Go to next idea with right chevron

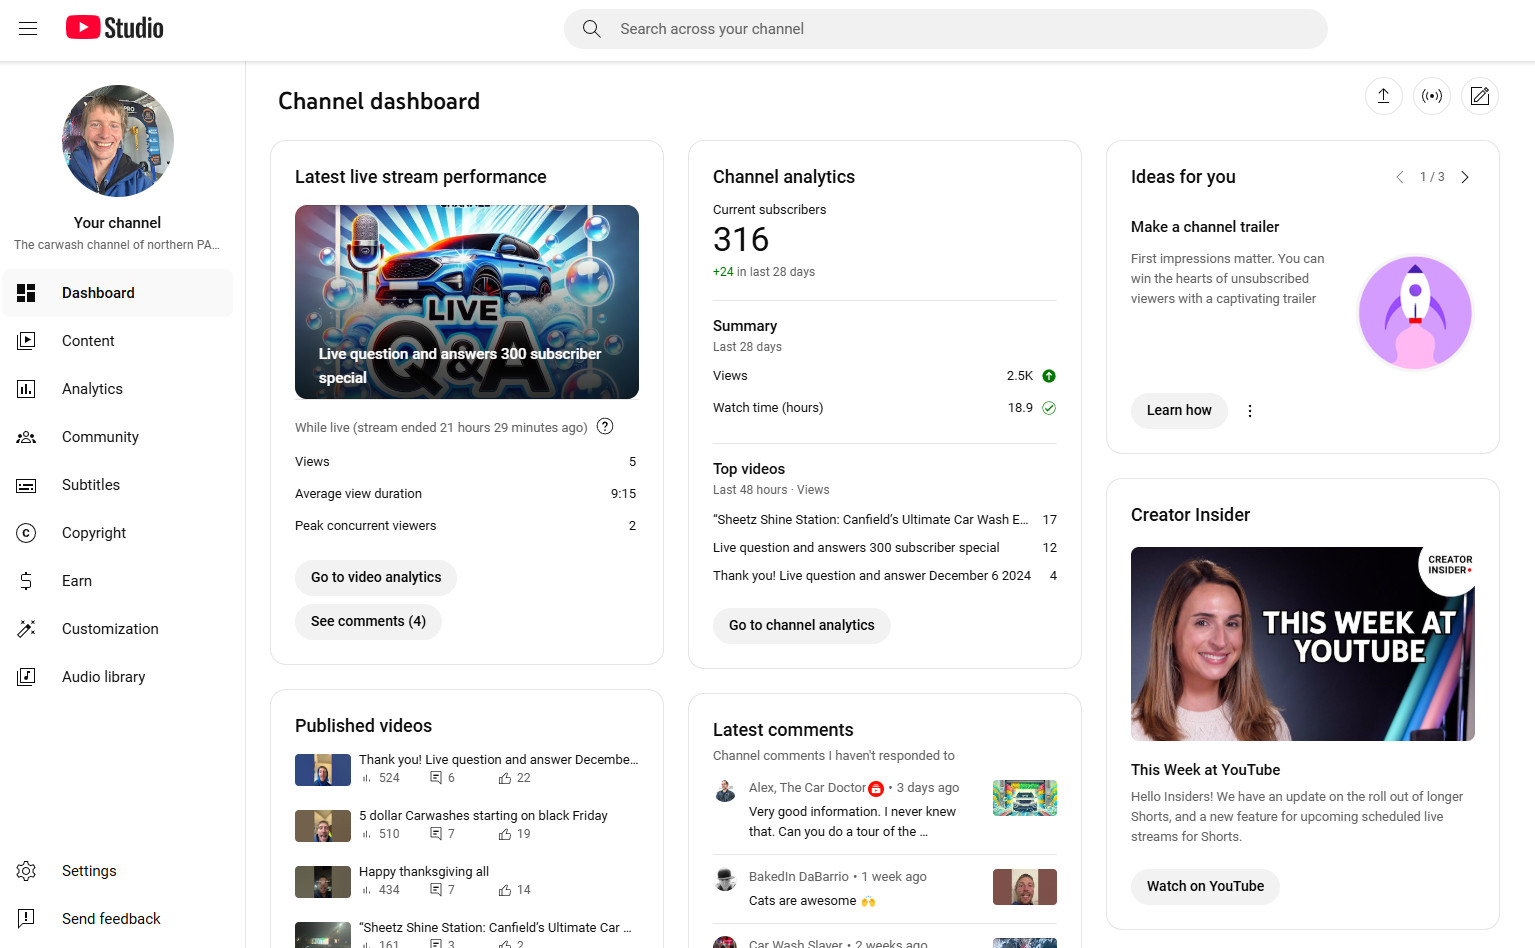pos(1465,177)
